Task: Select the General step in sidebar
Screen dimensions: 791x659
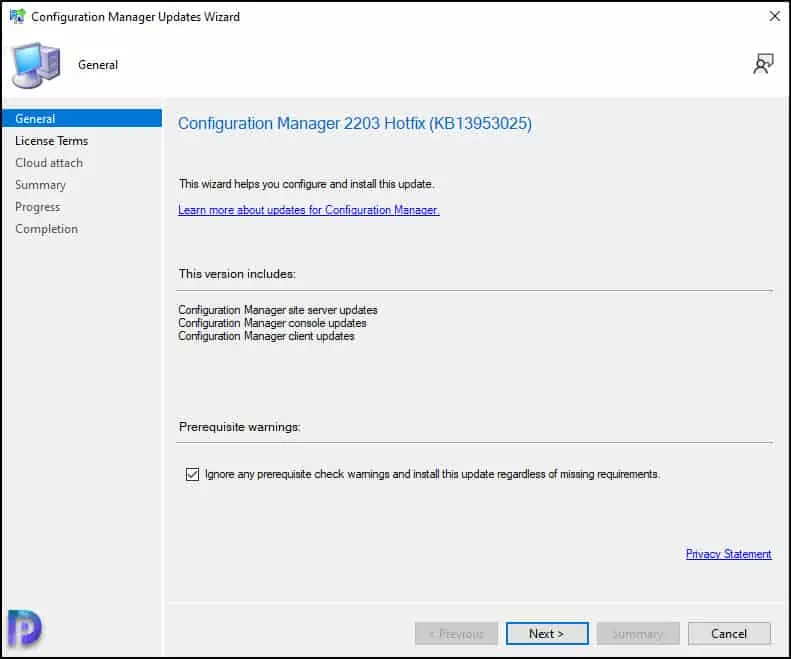Action: [x=82, y=119]
